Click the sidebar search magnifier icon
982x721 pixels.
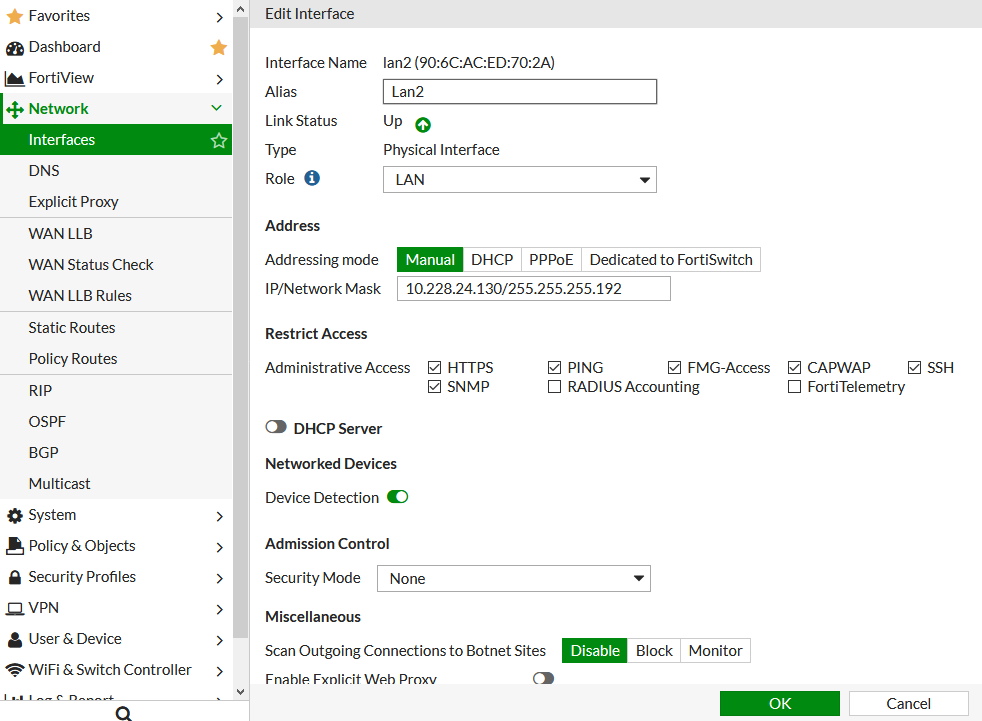123,713
